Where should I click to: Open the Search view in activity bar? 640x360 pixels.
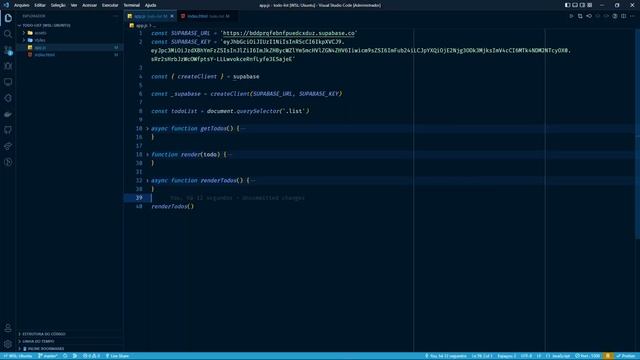point(8,34)
